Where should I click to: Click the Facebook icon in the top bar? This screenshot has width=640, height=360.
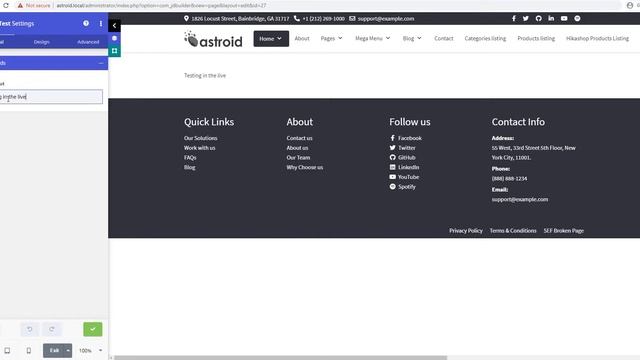[x=514, y=18]
